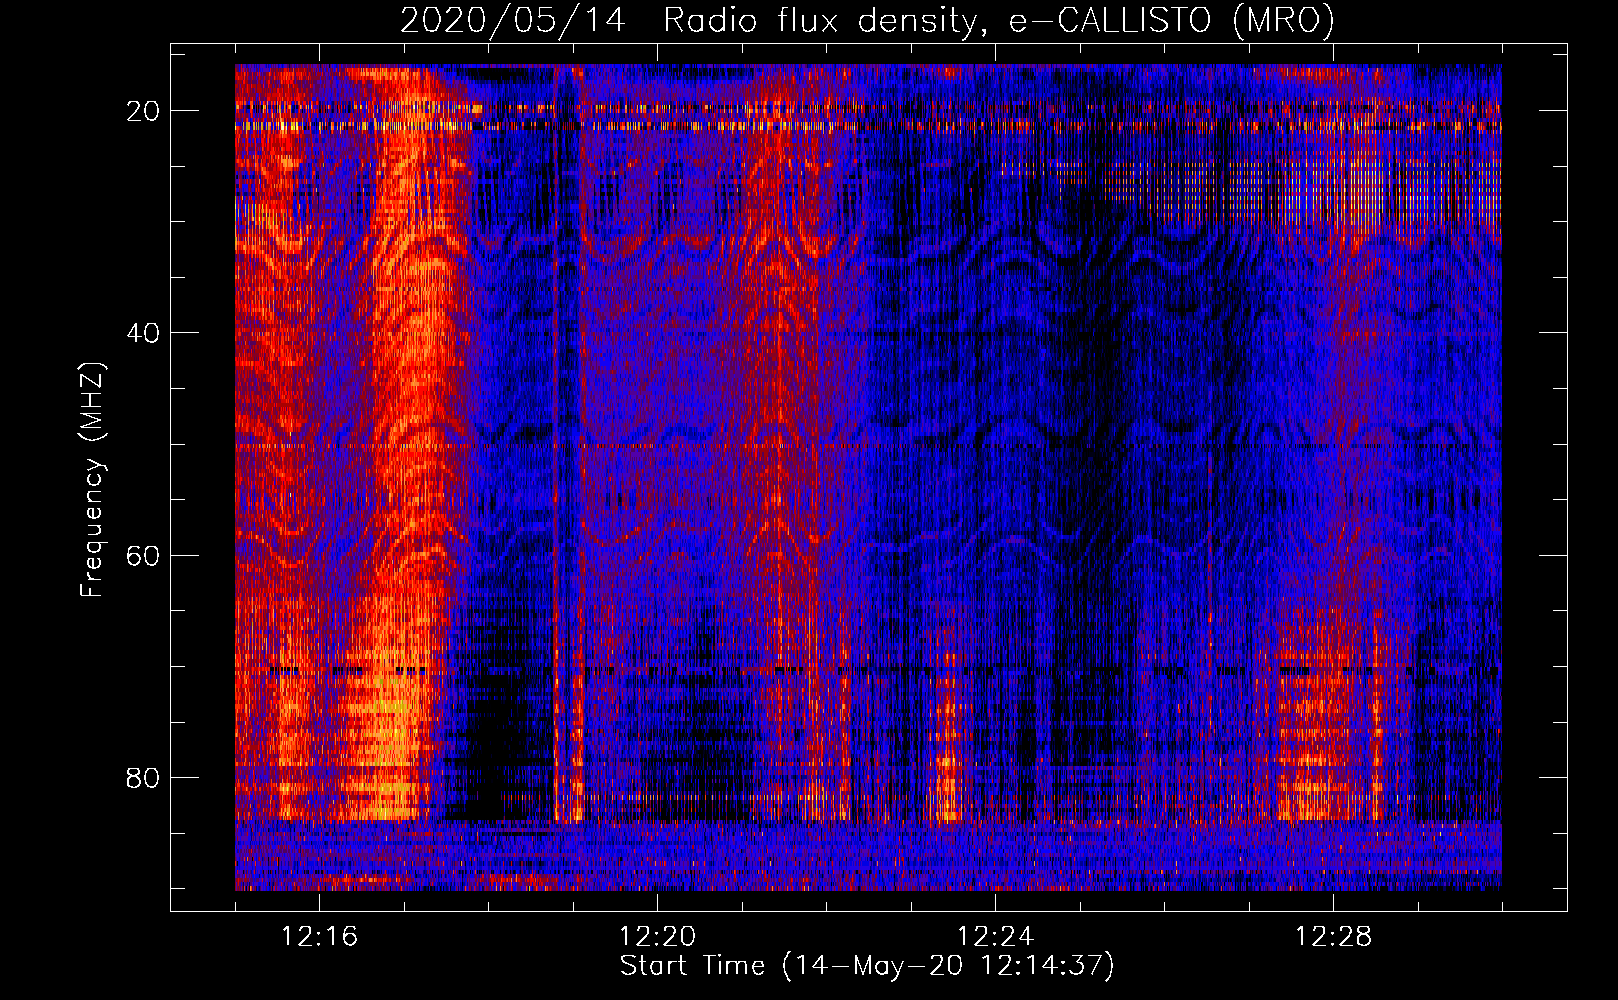
Task: Click the 12:24 time tick label
Action: (995, 937)
